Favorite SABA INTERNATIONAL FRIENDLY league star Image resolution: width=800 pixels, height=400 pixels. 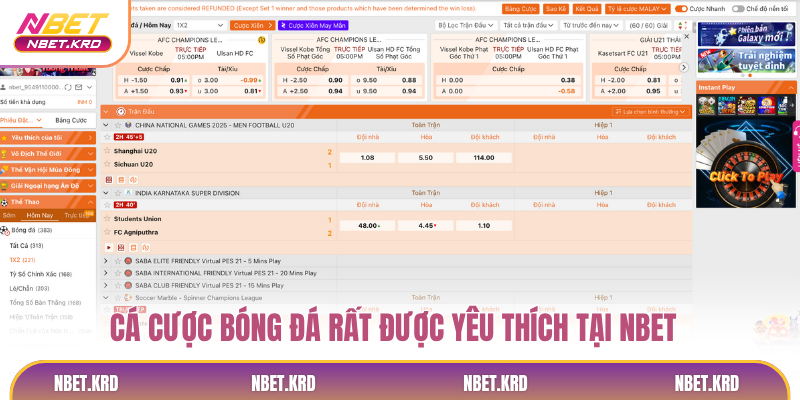[x=118, y=273]
